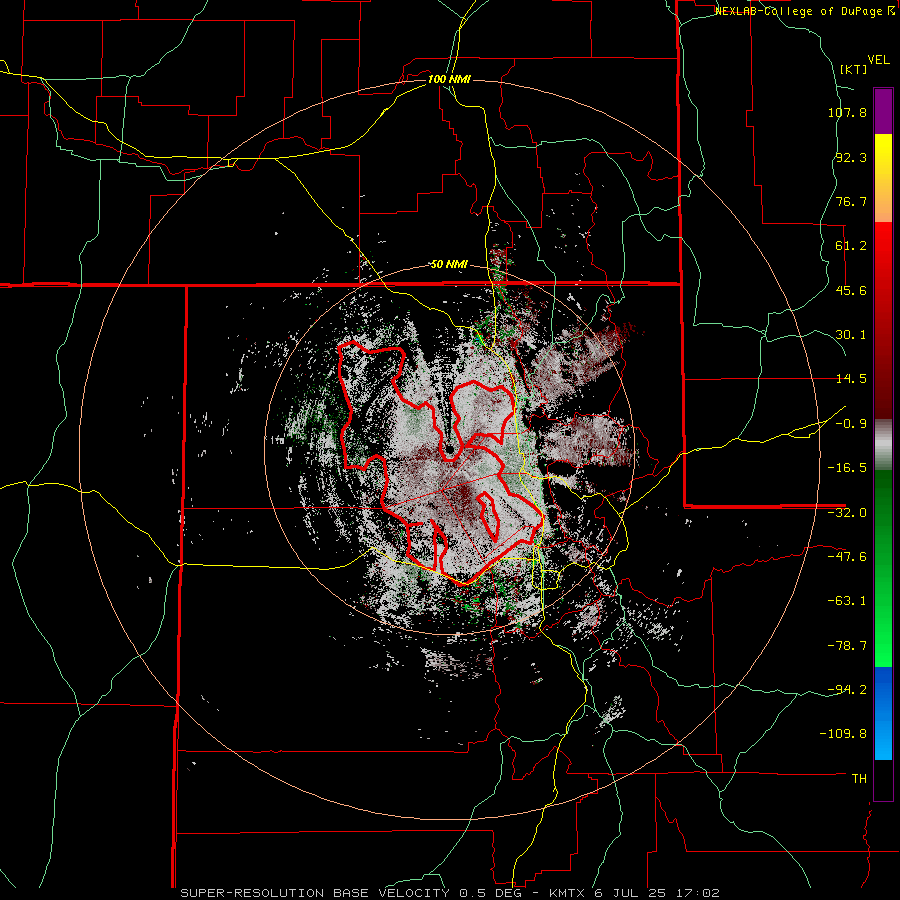Click the -63.1 velocity scale value

847,601
